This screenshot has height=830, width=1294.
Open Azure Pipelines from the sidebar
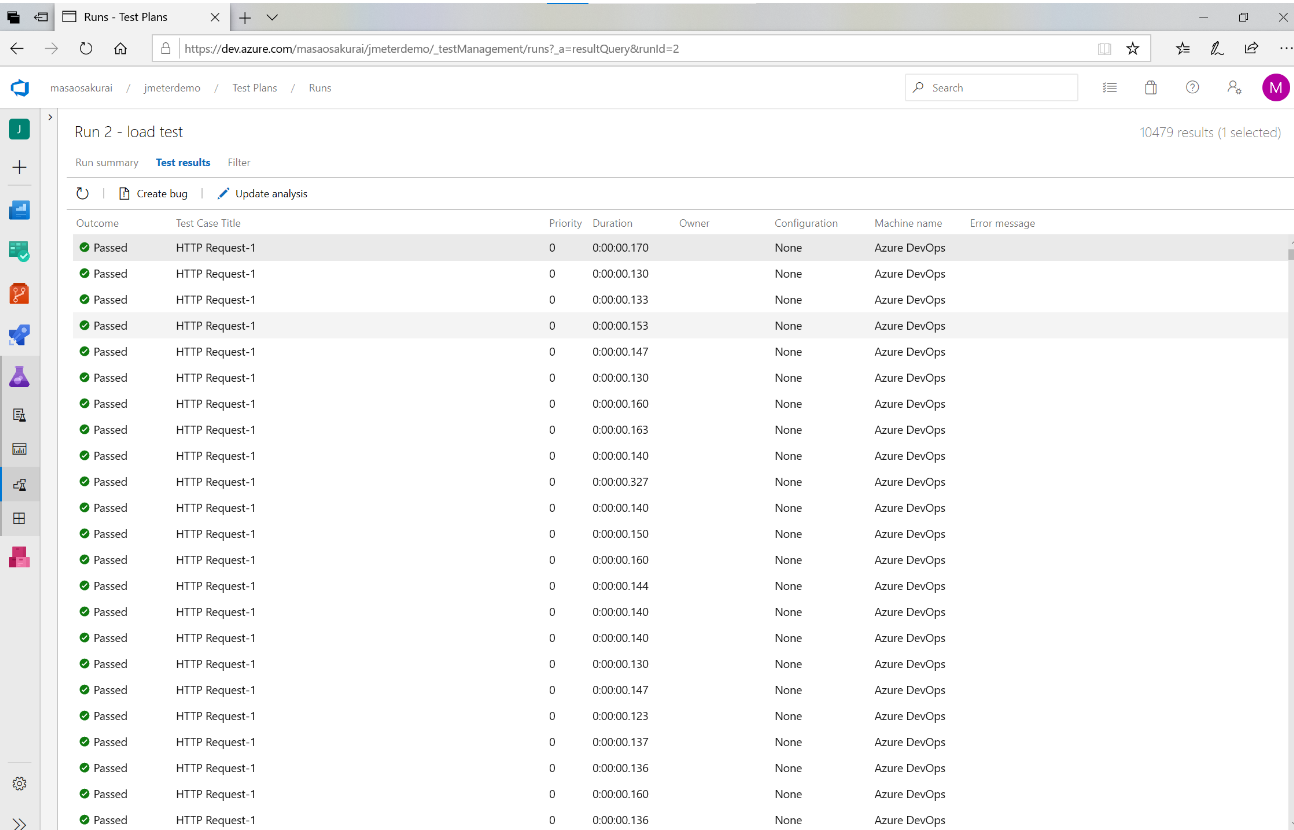(19, 335)
